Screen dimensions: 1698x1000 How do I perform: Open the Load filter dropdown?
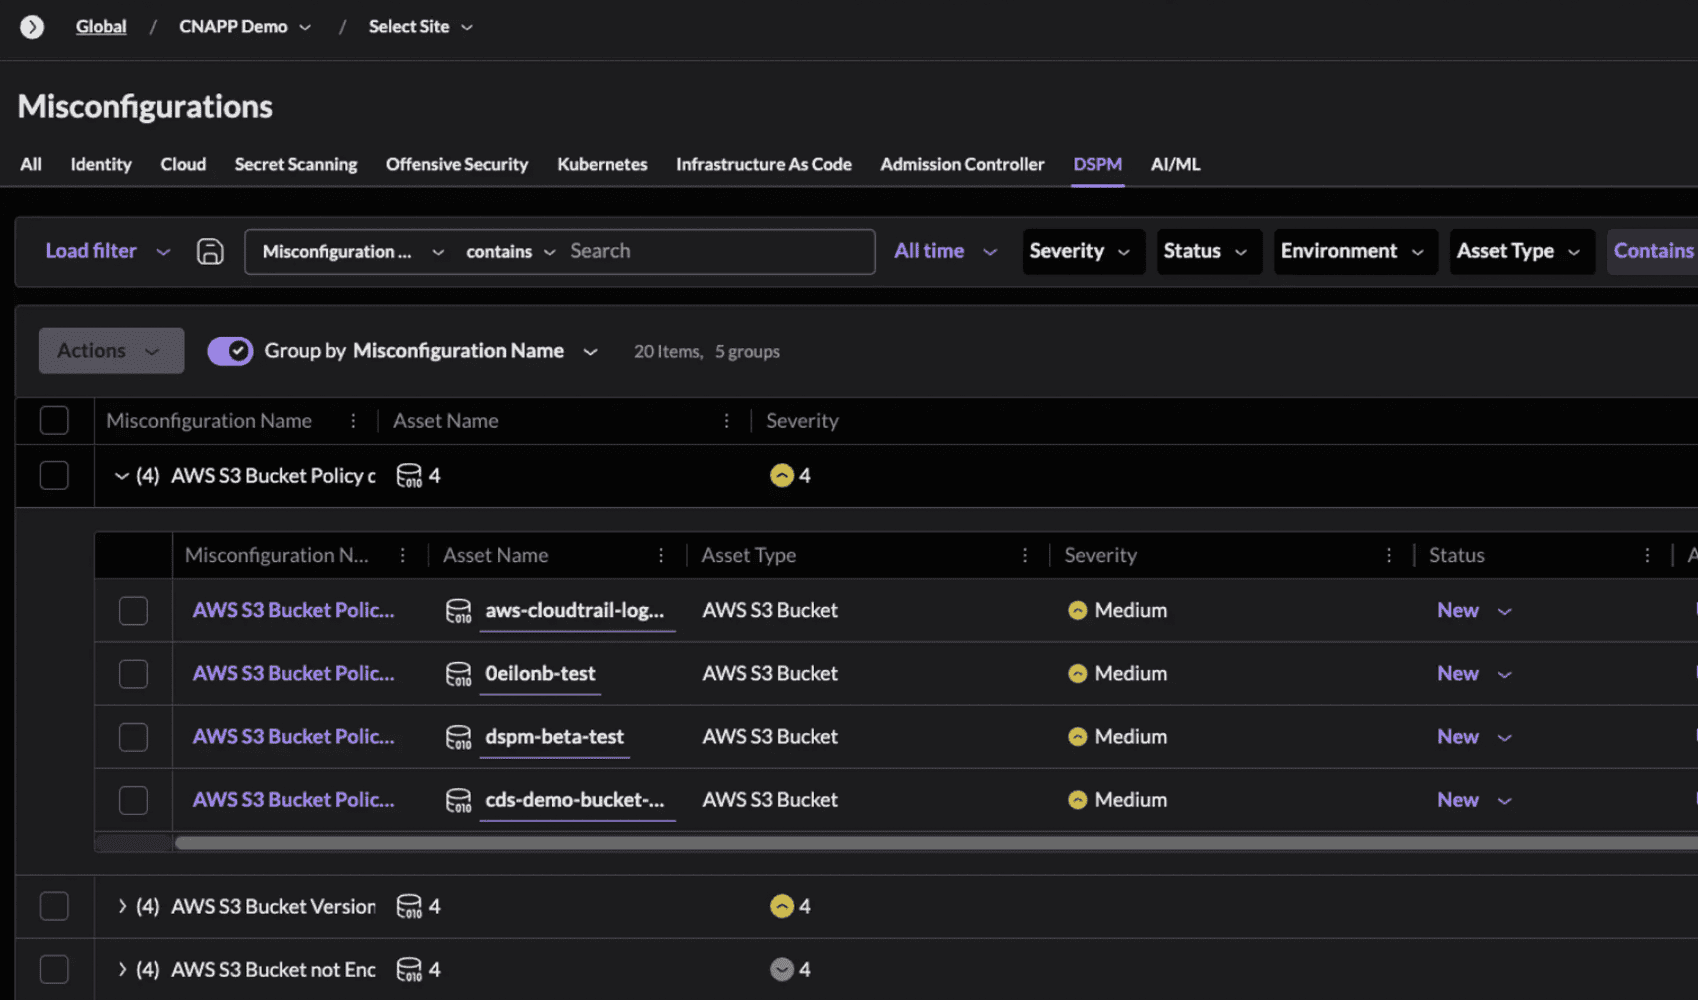[x=108, y=251]
